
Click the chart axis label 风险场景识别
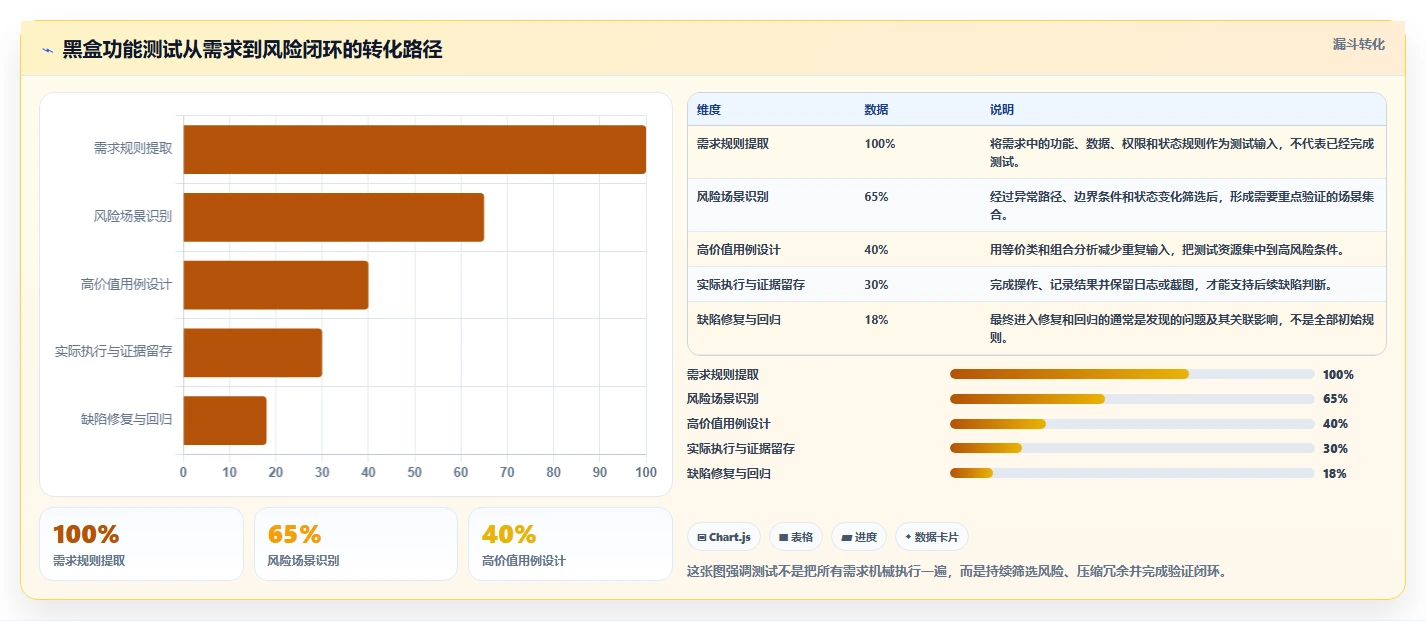[x=133, y=216]
